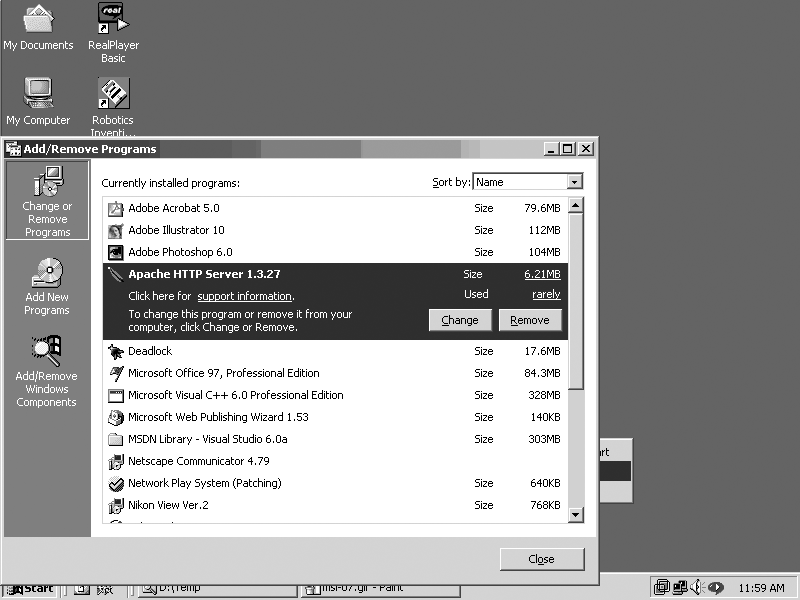Click the Sort by dropdown arrow
800x600 pixels.
click(574, 182)
